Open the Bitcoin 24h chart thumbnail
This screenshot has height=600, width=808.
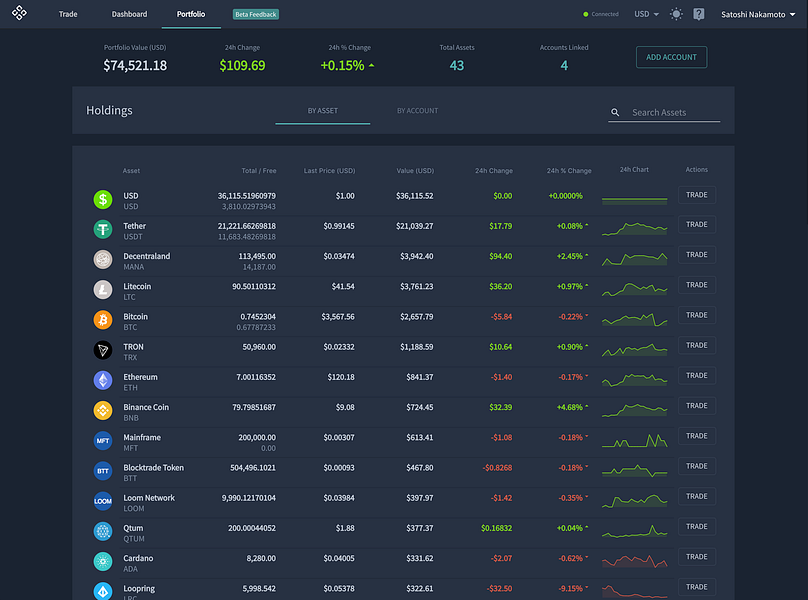tap(634, 320)
